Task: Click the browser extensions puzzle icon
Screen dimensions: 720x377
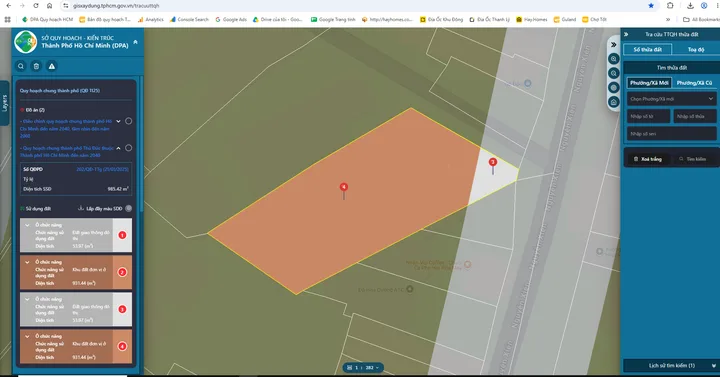Action: coord(670,6)
